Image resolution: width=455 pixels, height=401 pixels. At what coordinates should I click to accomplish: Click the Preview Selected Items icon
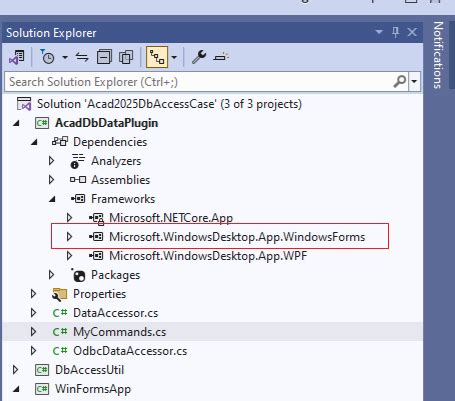(x=221, y=57)
